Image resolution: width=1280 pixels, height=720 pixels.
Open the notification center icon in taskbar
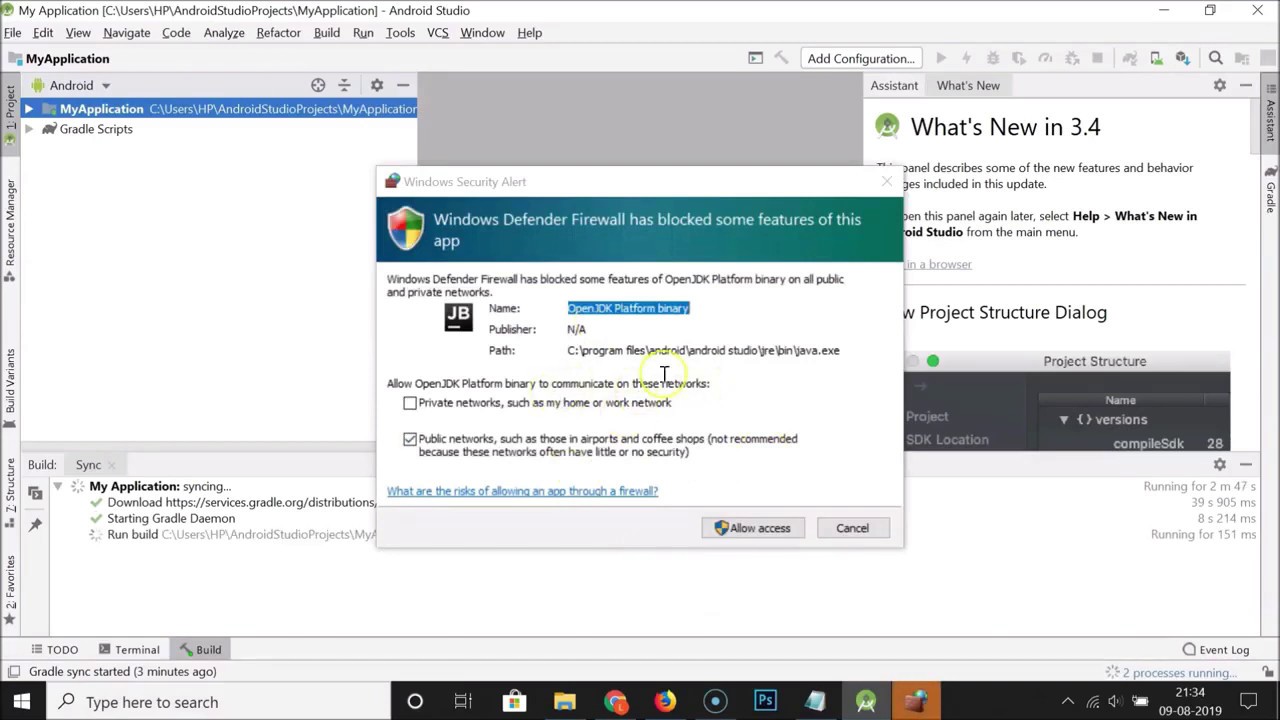pyautogui.click(x=1248, y=702)
